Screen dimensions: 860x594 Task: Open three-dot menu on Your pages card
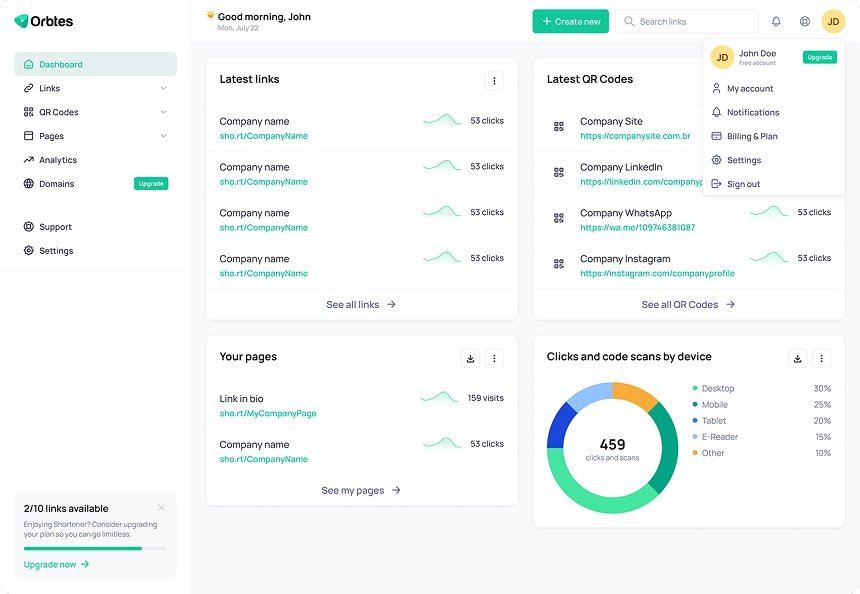pyautogui.click(x=494, y=358)
